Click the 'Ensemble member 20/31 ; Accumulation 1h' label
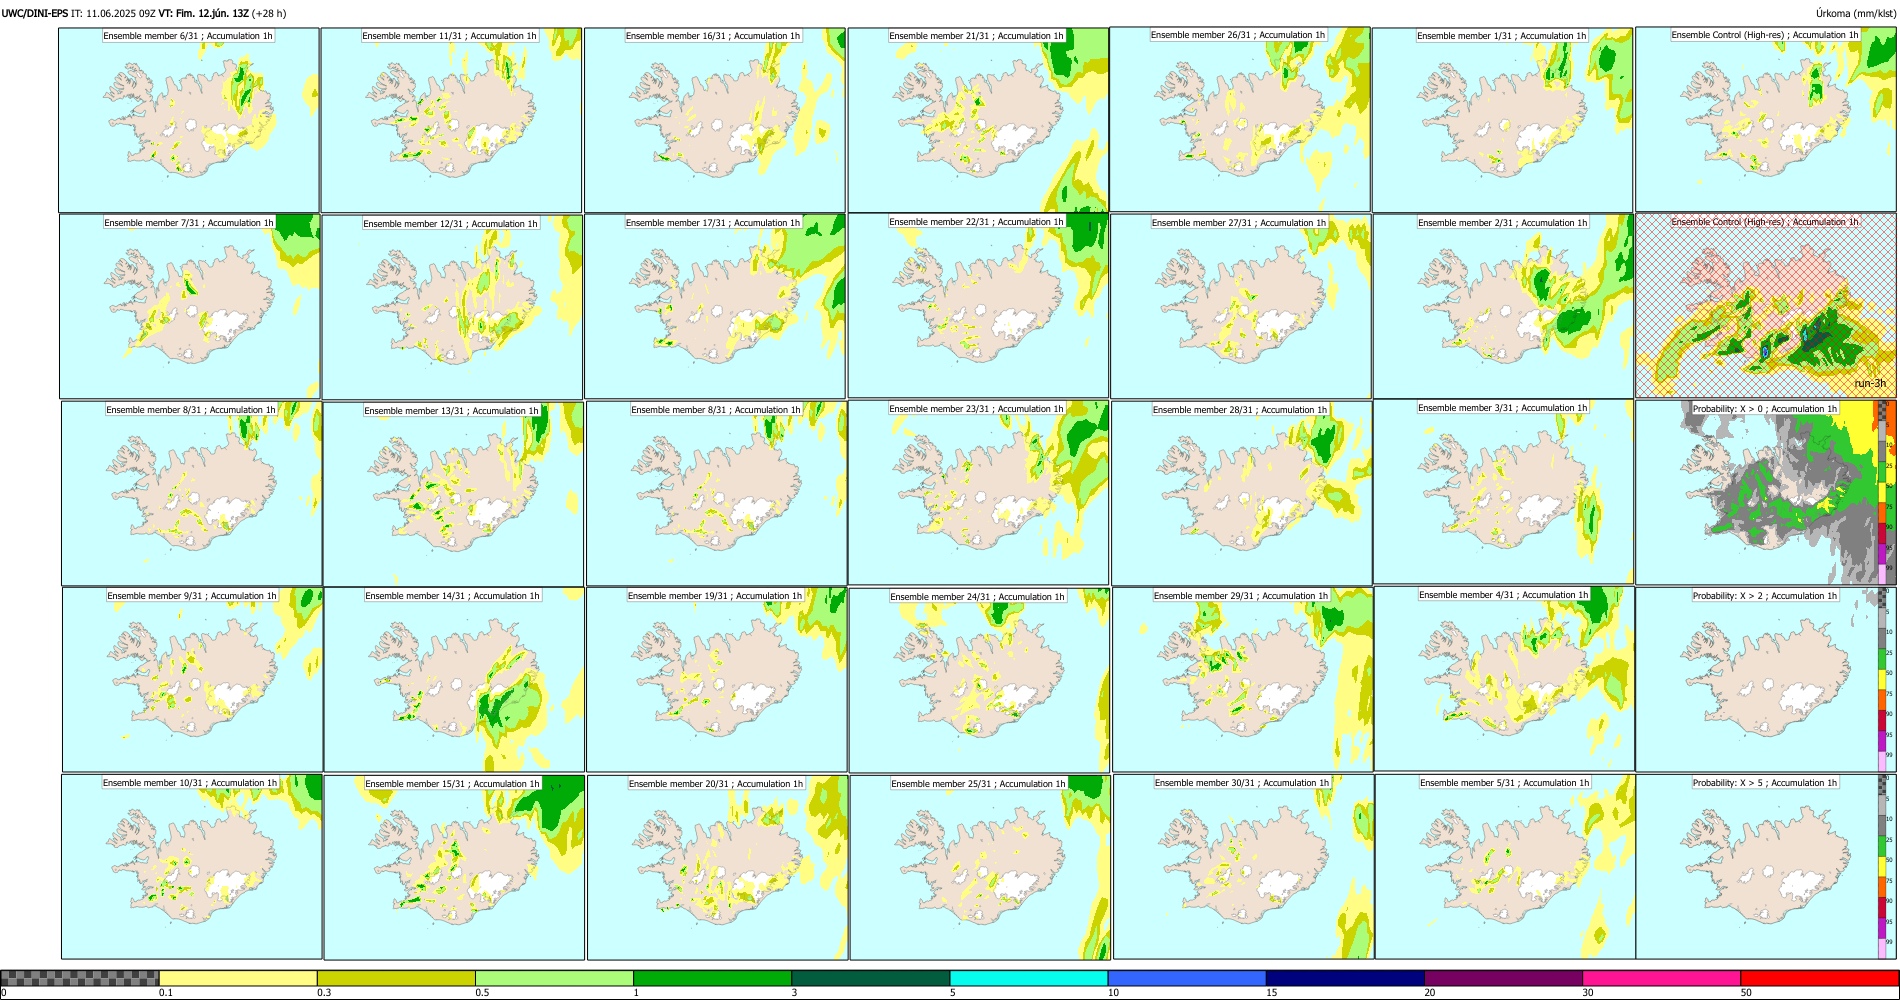The width and height of the screenshot is (1900, 1000). tap(716, 784)
